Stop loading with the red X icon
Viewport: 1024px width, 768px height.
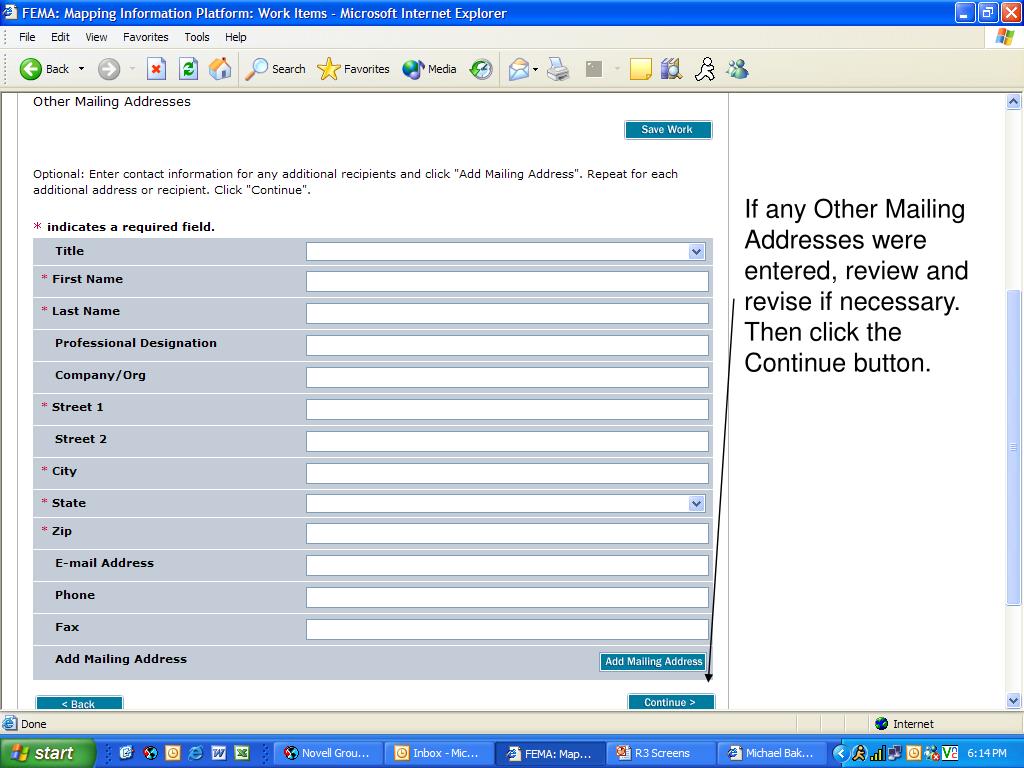[x=156, y=69]
